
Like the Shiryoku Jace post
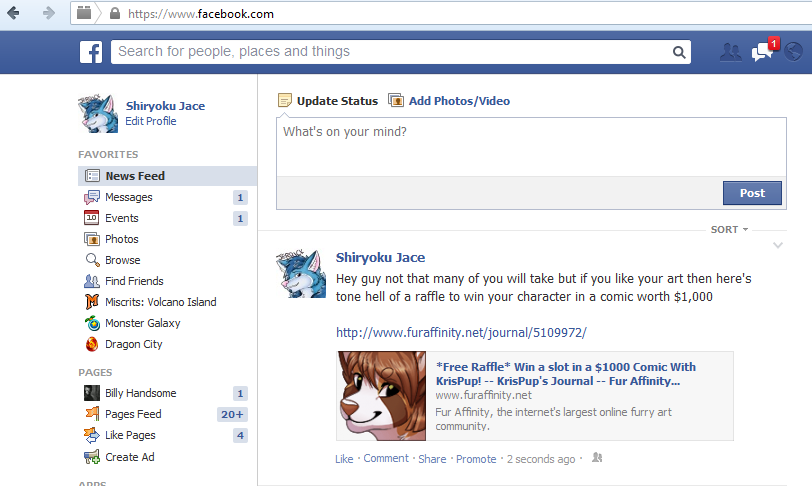click(344, 459)
